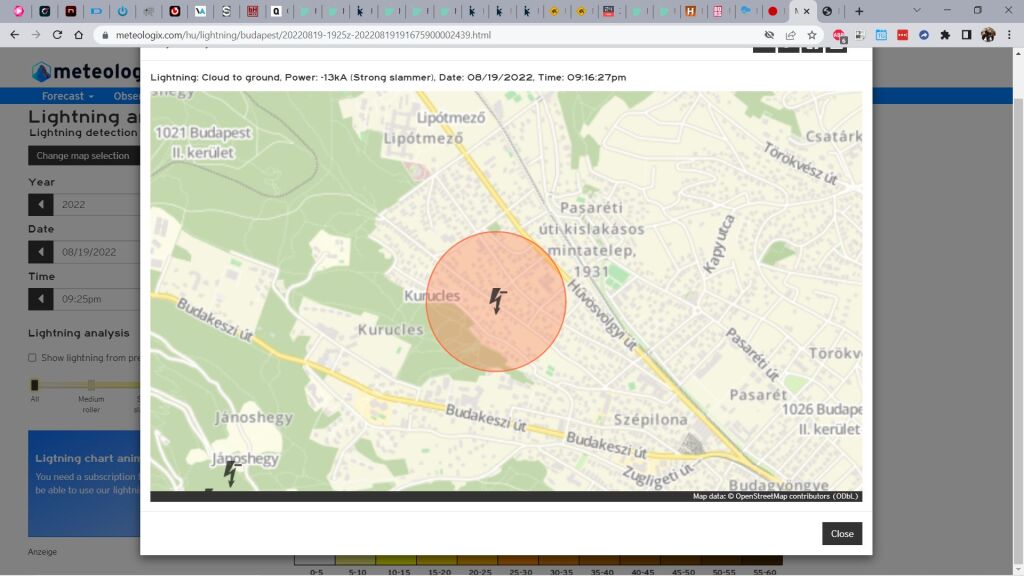The height and width of the screenshot is (576, 1024).
Task: Click the lightning strike icon inside the red circle
Action: [497, 300]
